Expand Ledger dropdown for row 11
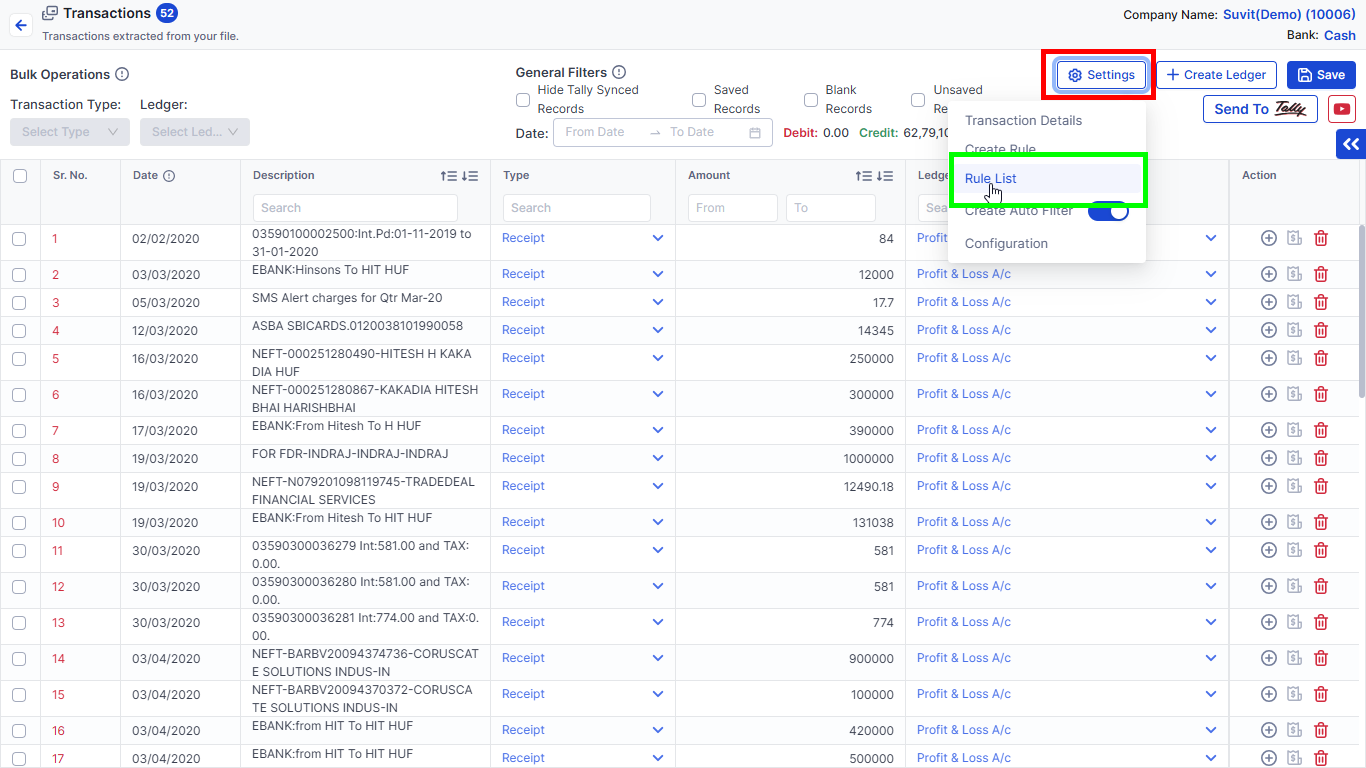The height and width of the screenshot is (768, 1366). tap(1211, 550)
